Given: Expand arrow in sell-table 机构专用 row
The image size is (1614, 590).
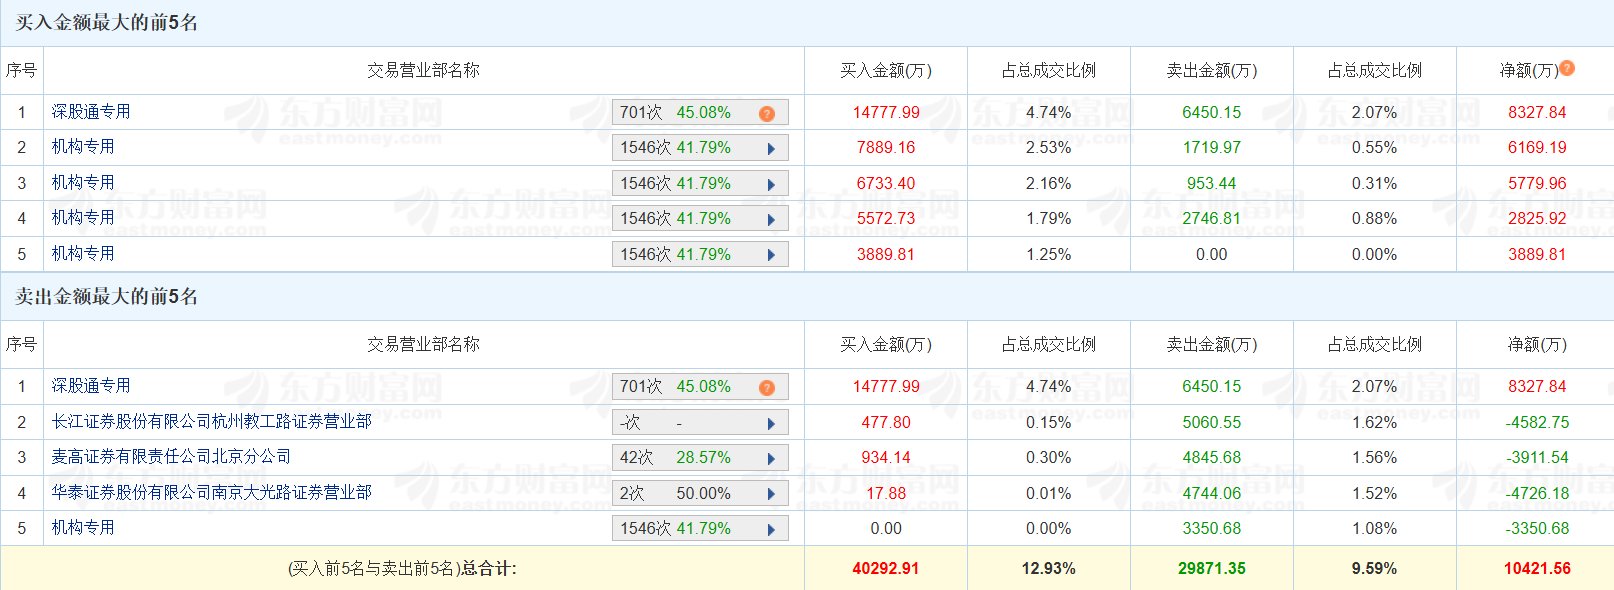Looking at the screenshot, I should point(771,530).
